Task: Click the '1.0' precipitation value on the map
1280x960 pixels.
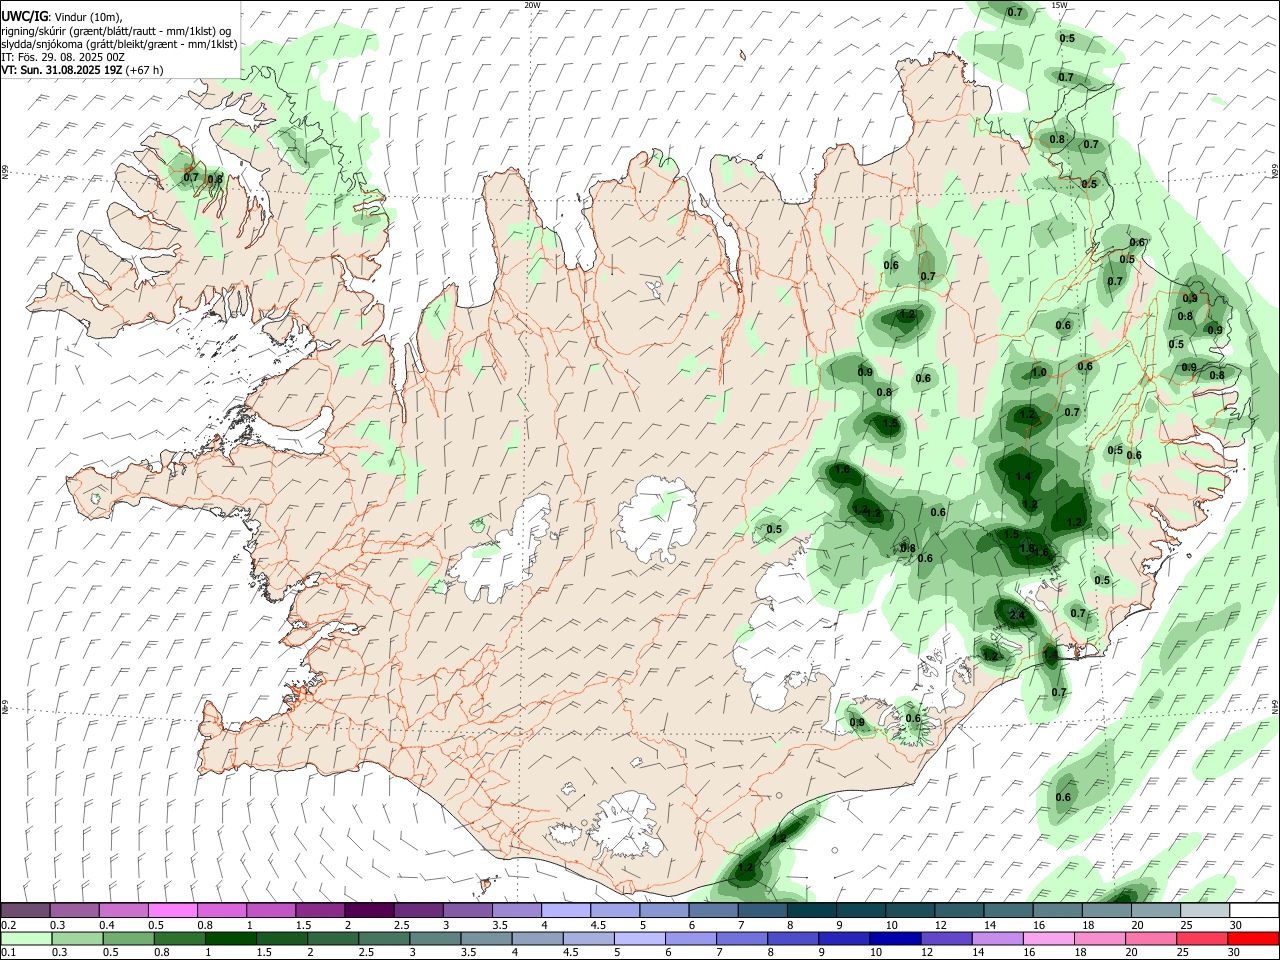Action: click(1039, 373)
